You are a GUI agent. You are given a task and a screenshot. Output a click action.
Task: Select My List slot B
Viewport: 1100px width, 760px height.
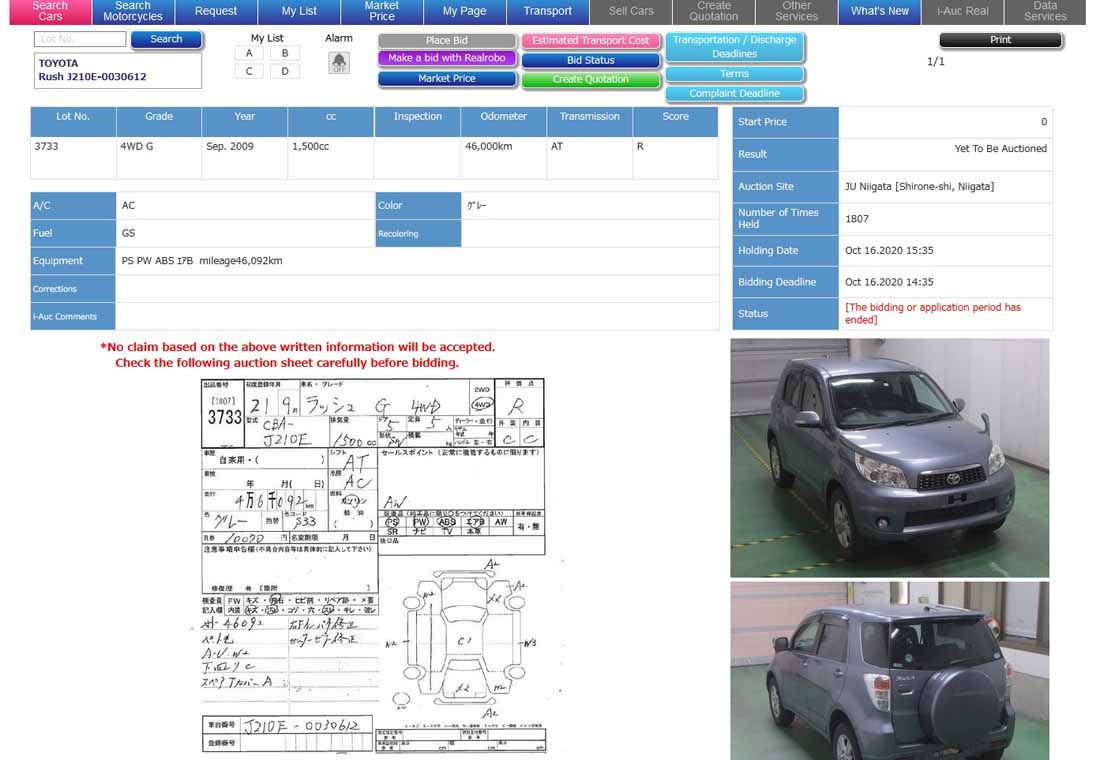coord(285,53)
